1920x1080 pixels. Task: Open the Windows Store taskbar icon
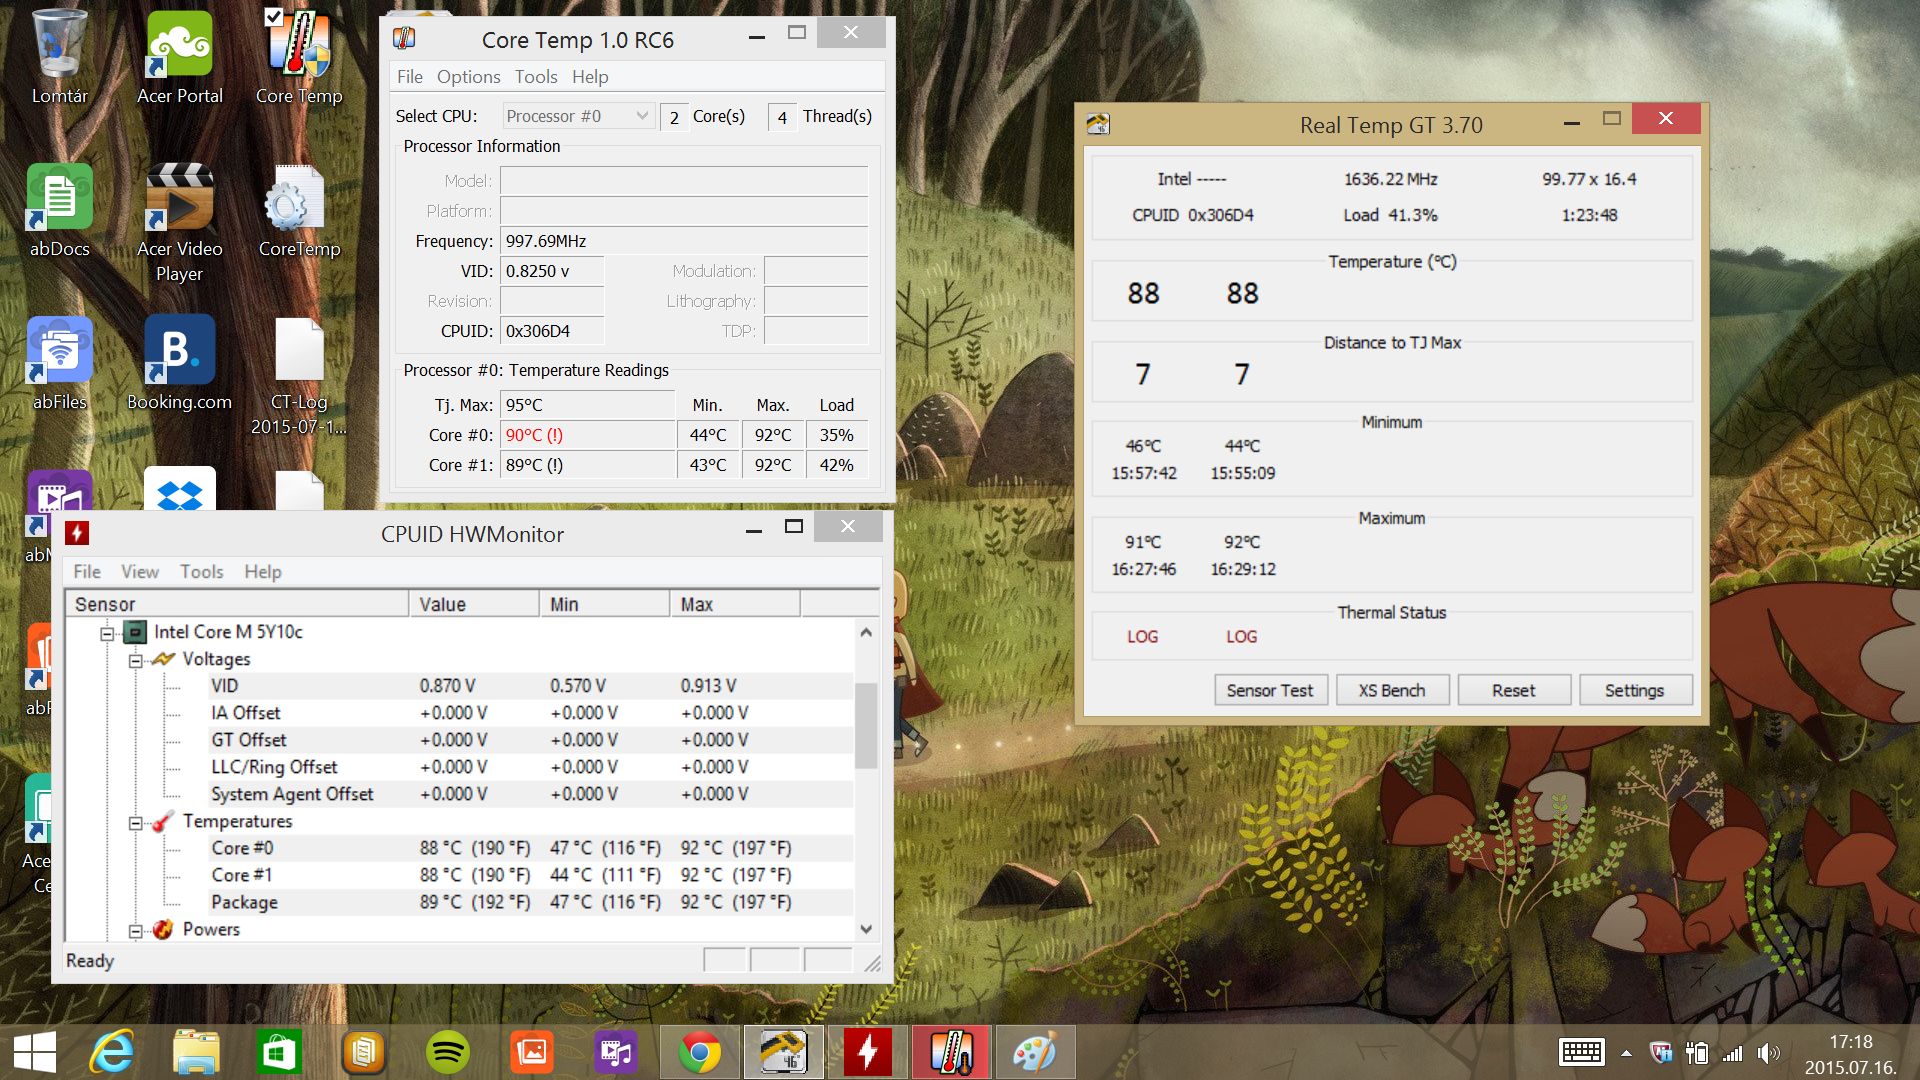coord(279,1052)
